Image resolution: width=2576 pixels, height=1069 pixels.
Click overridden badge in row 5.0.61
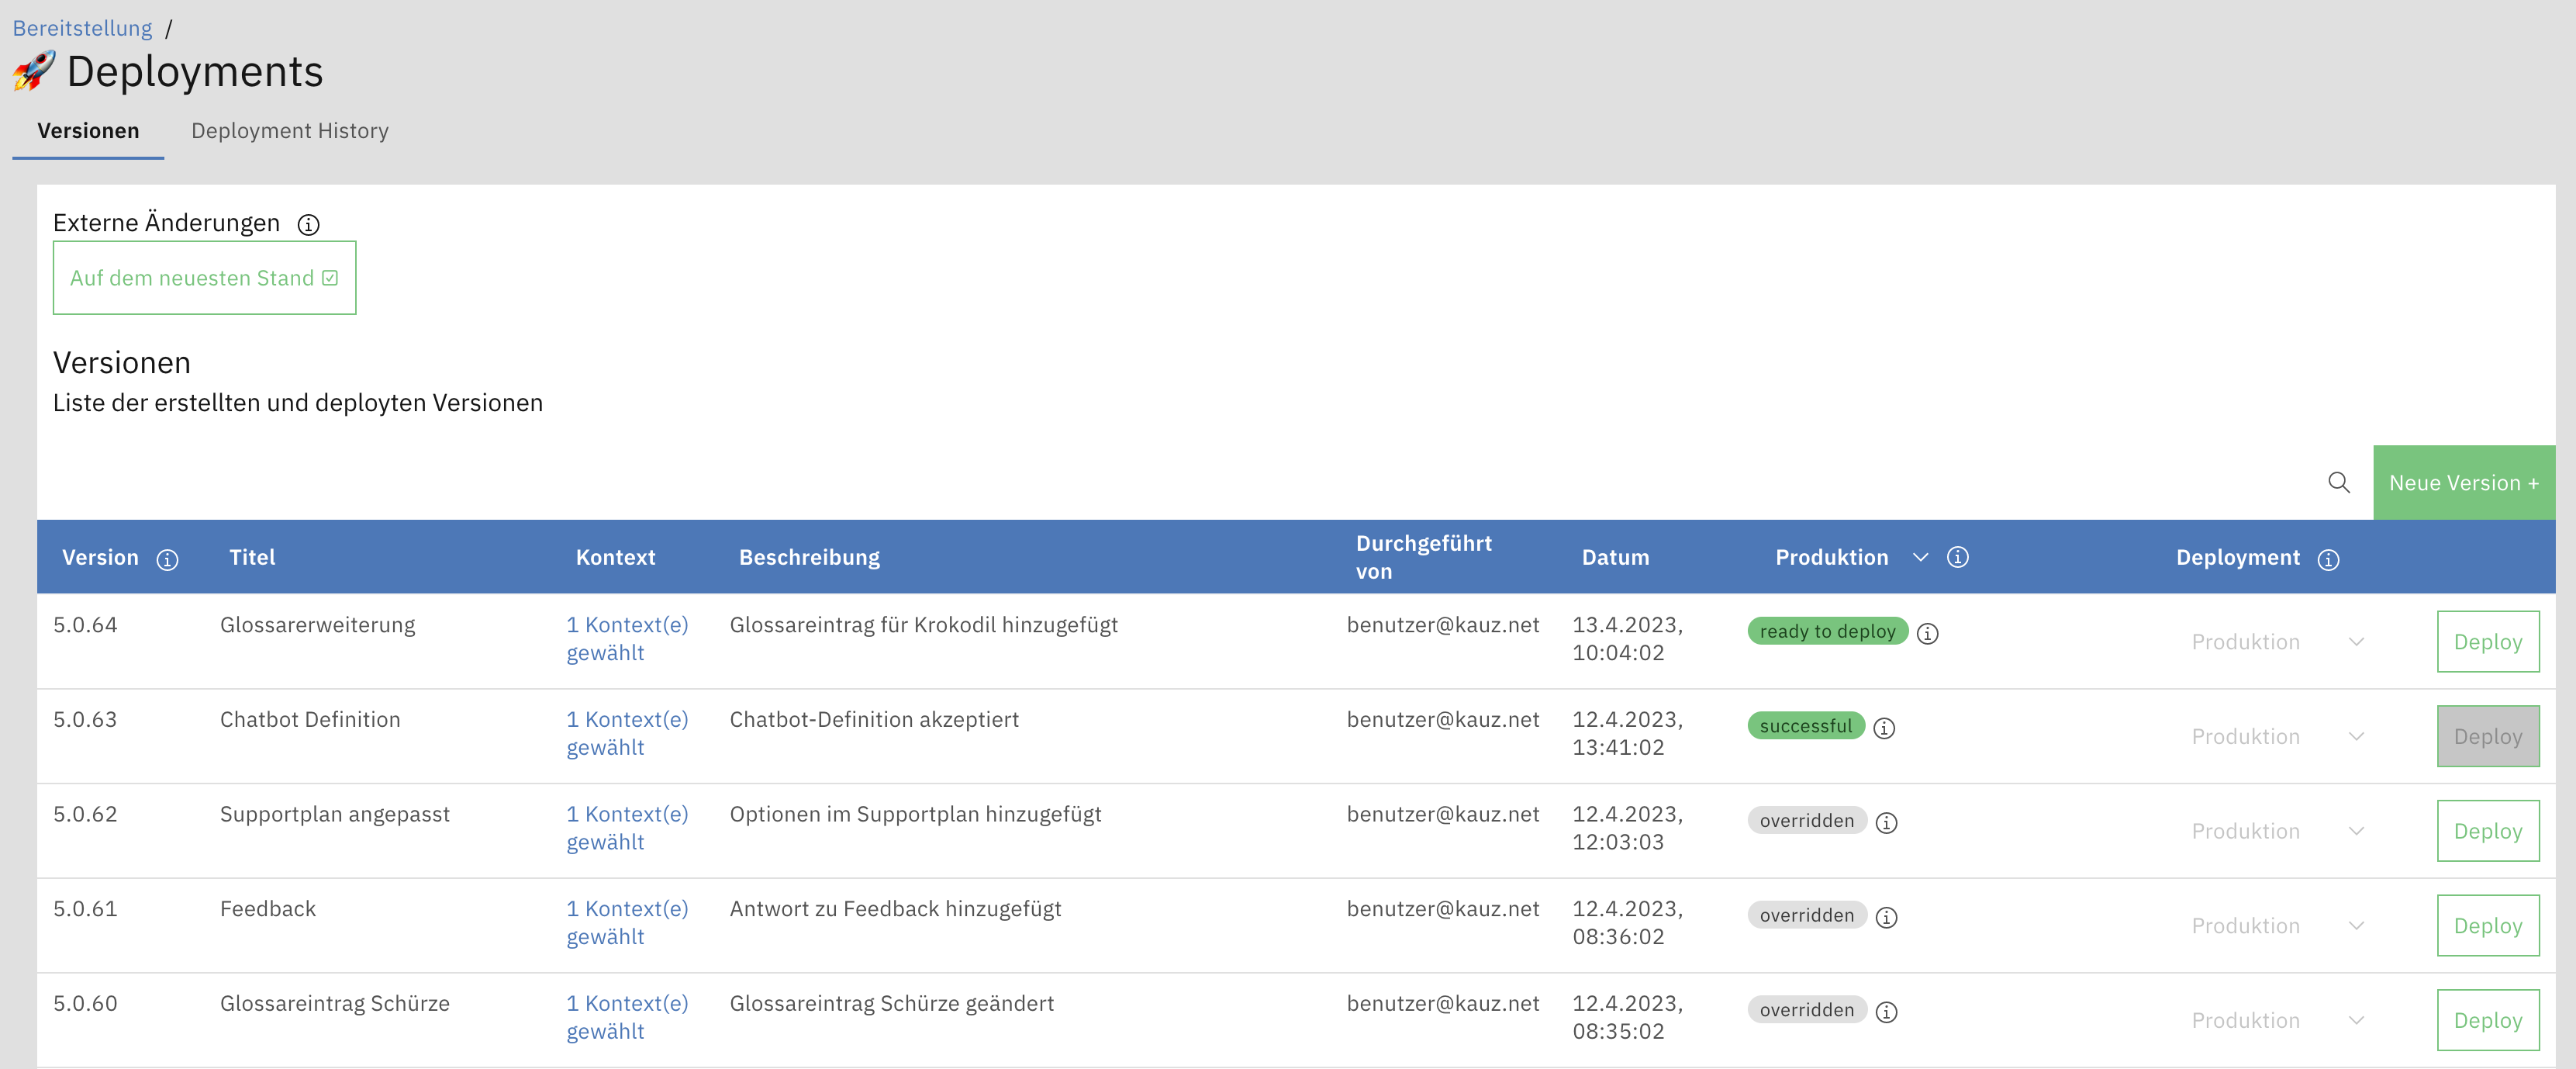pyautogui.click(x=1807, y=916)
